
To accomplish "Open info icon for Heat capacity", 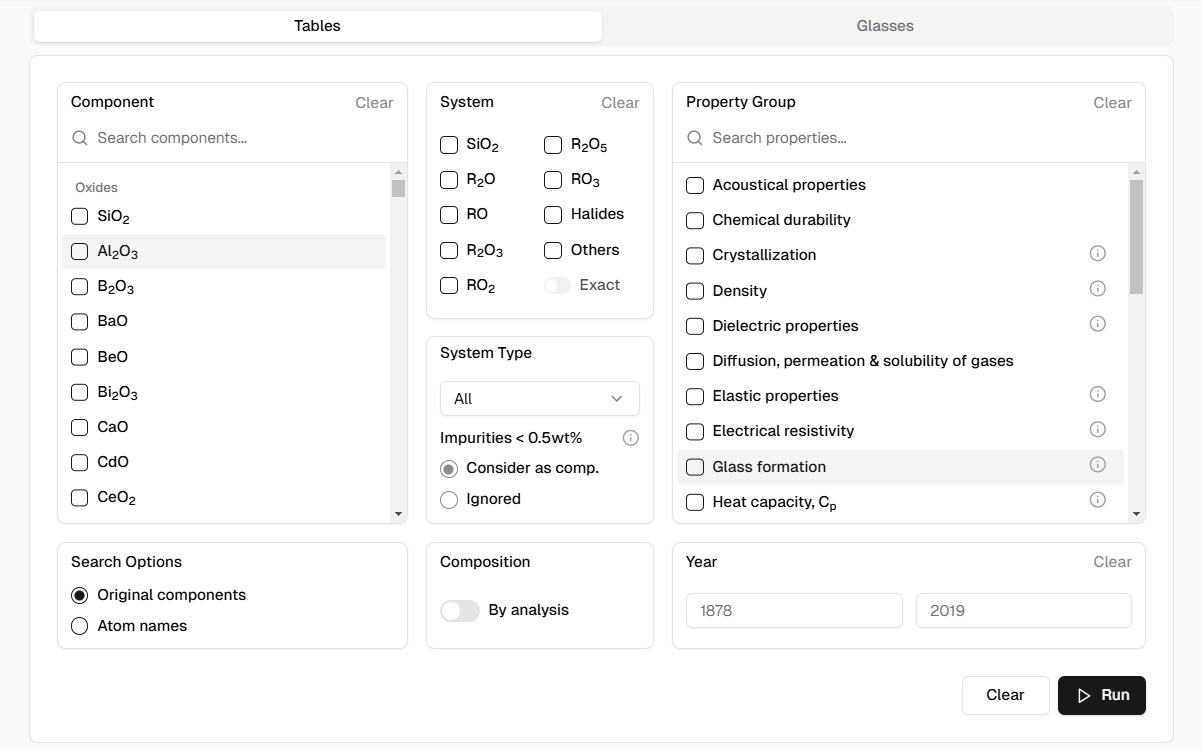I will click(x=1097, y=500).
